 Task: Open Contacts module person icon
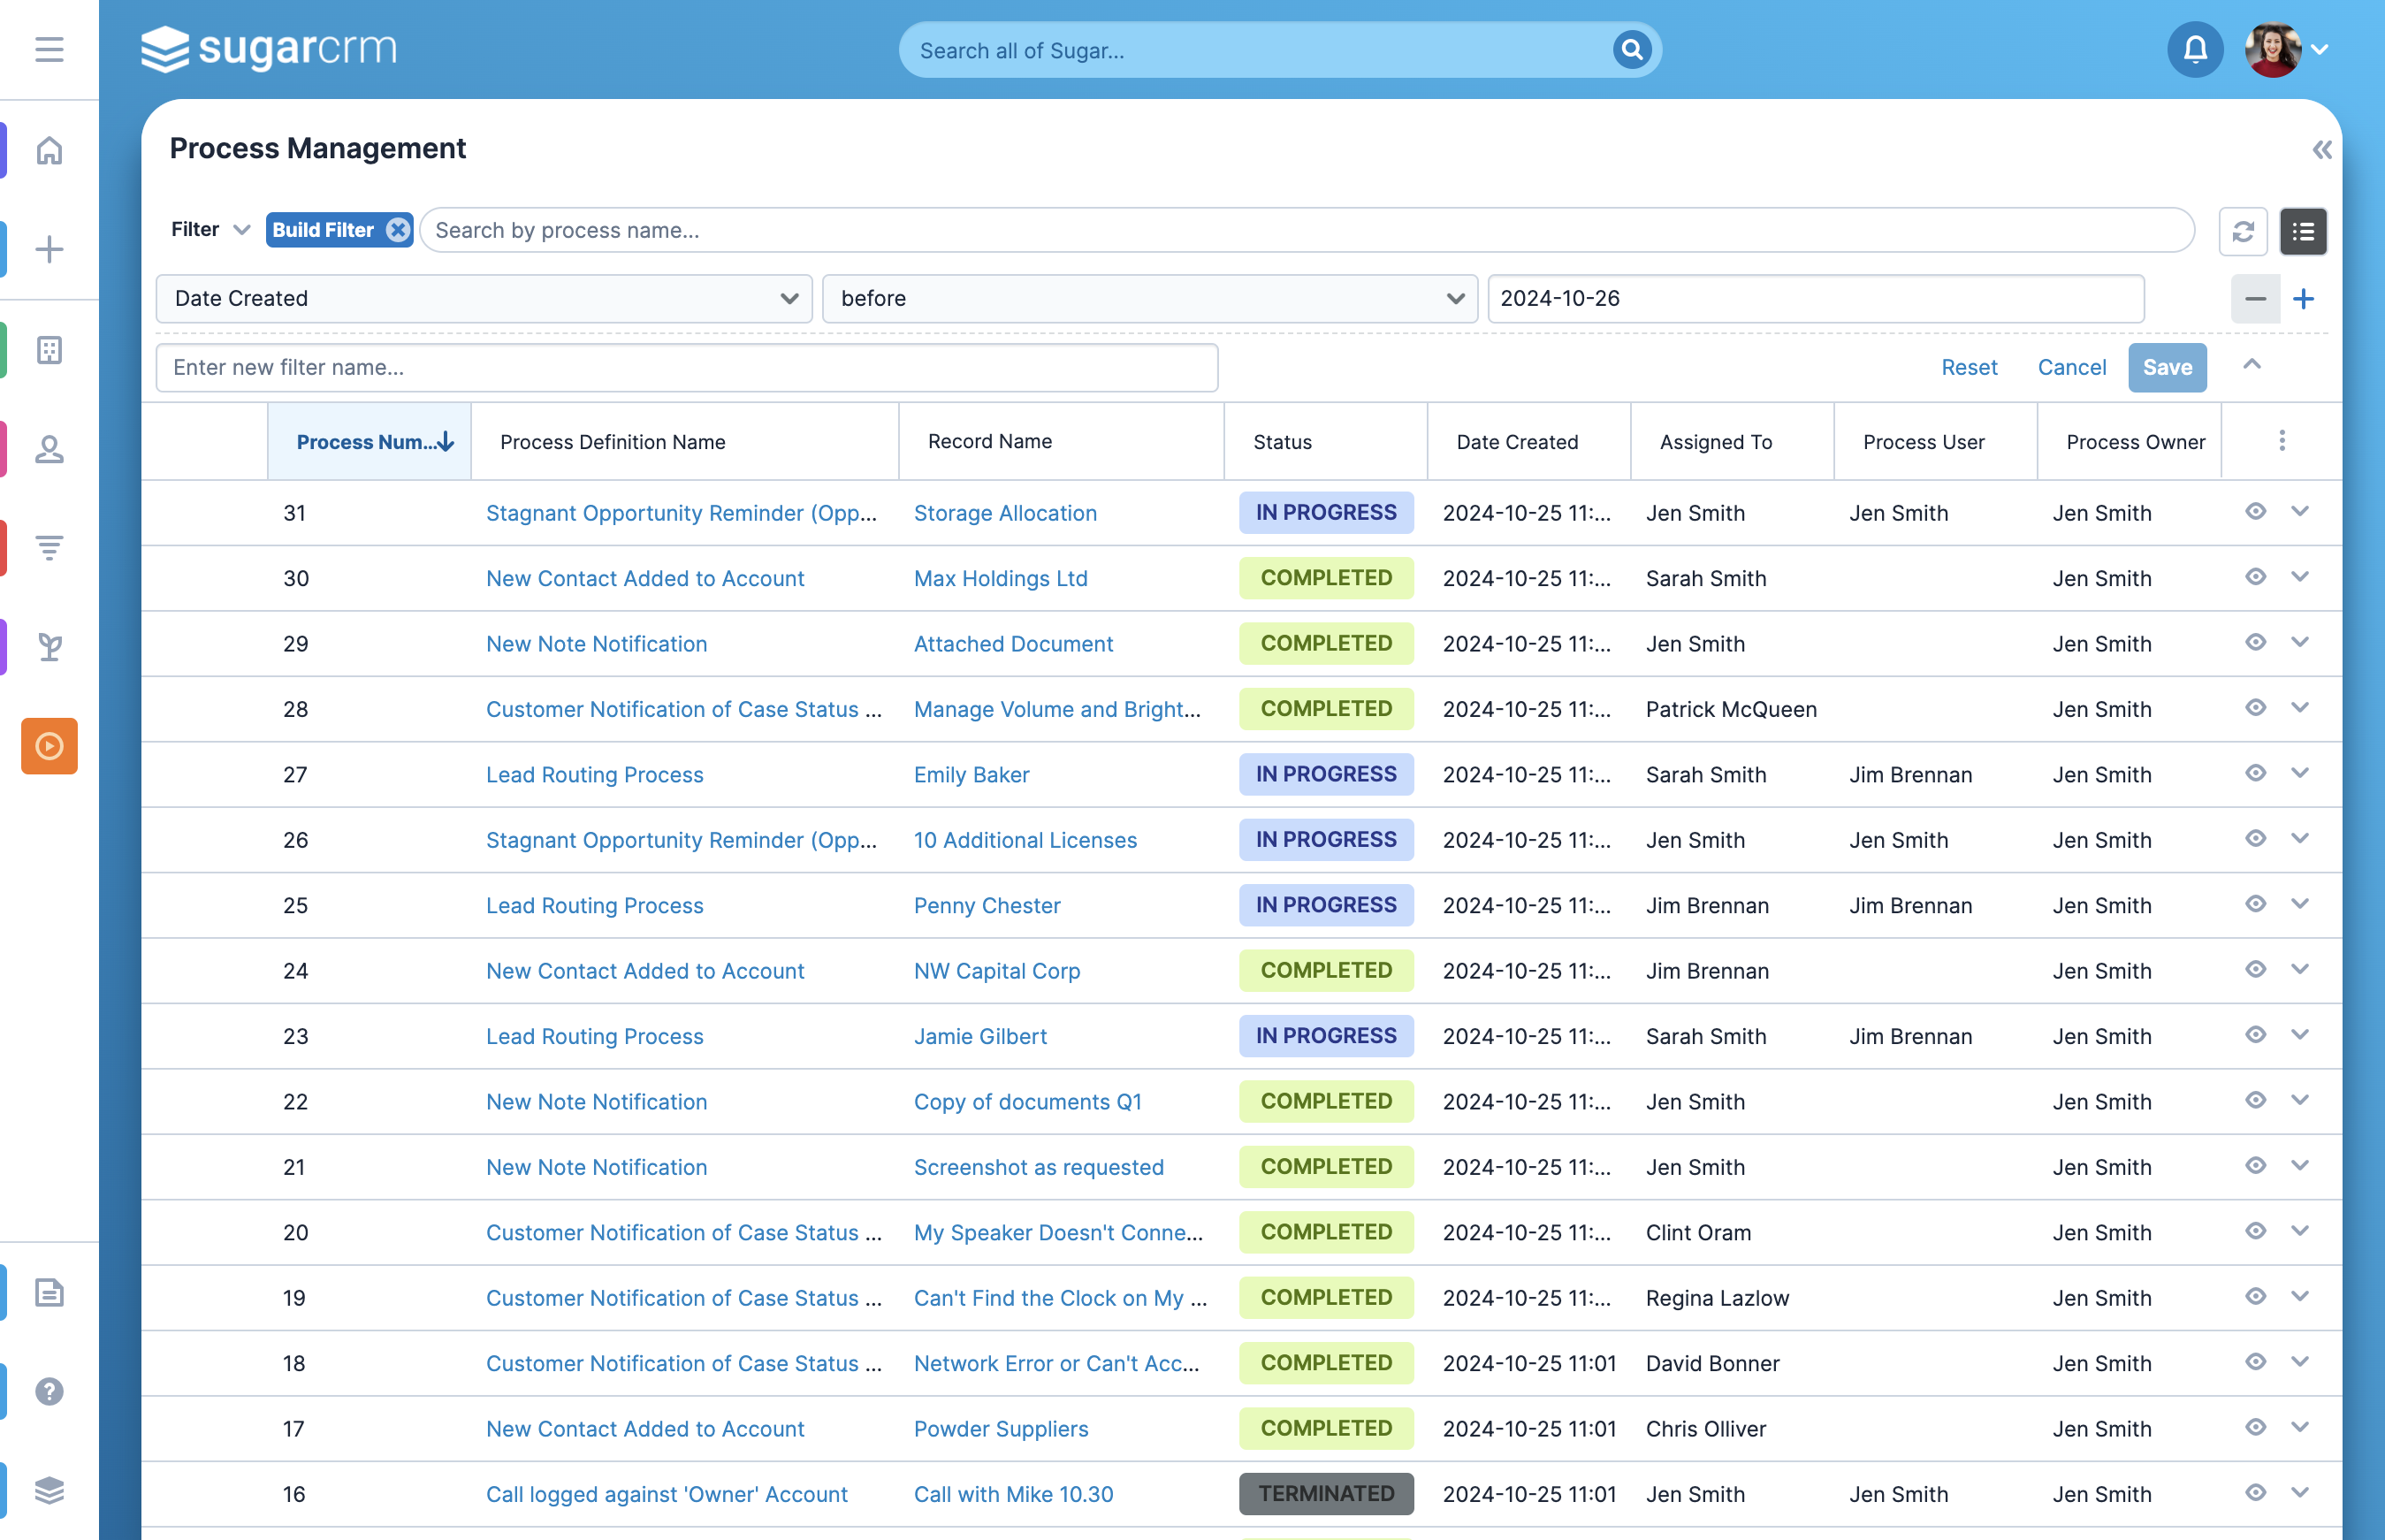49,449
